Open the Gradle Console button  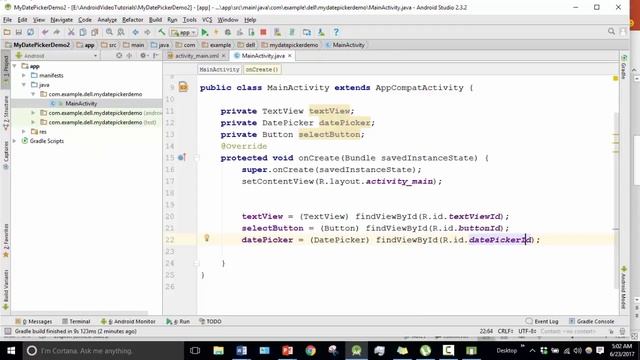tap(591, 321)
